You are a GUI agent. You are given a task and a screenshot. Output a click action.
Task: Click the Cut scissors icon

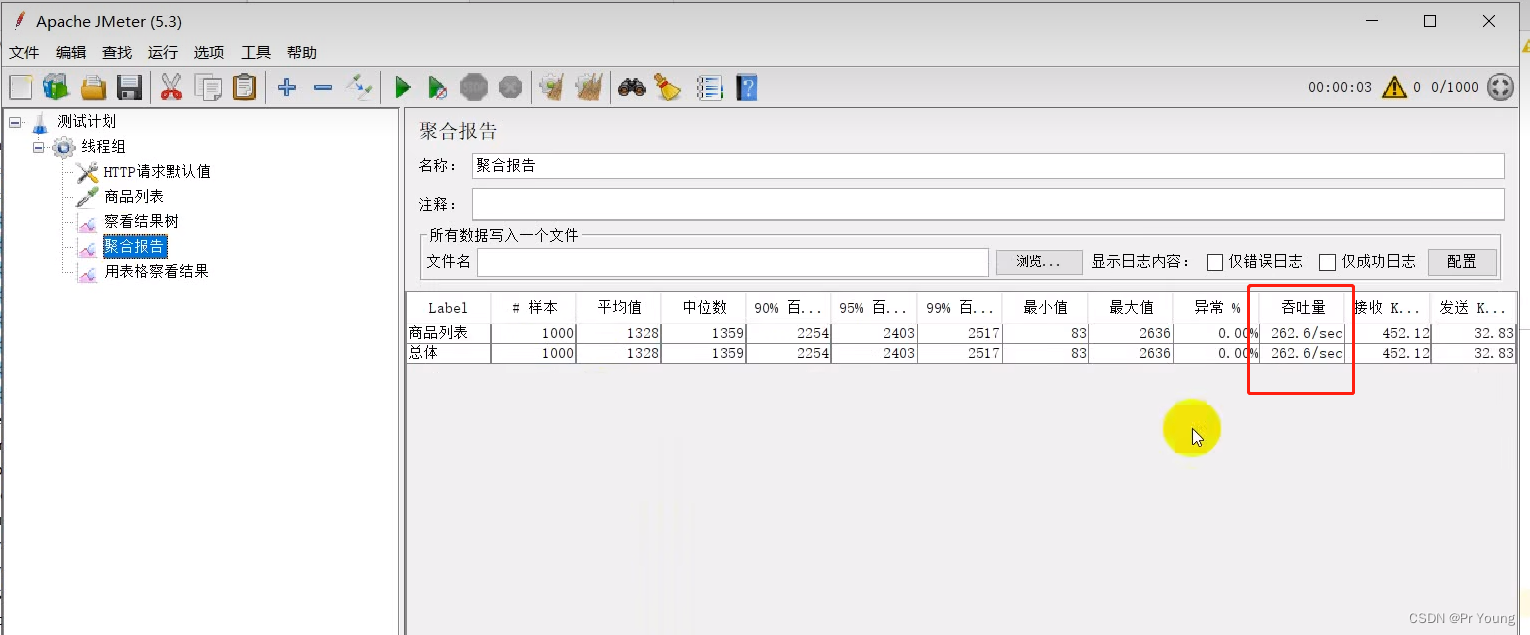pyautogui.click(x=171, y=88)
